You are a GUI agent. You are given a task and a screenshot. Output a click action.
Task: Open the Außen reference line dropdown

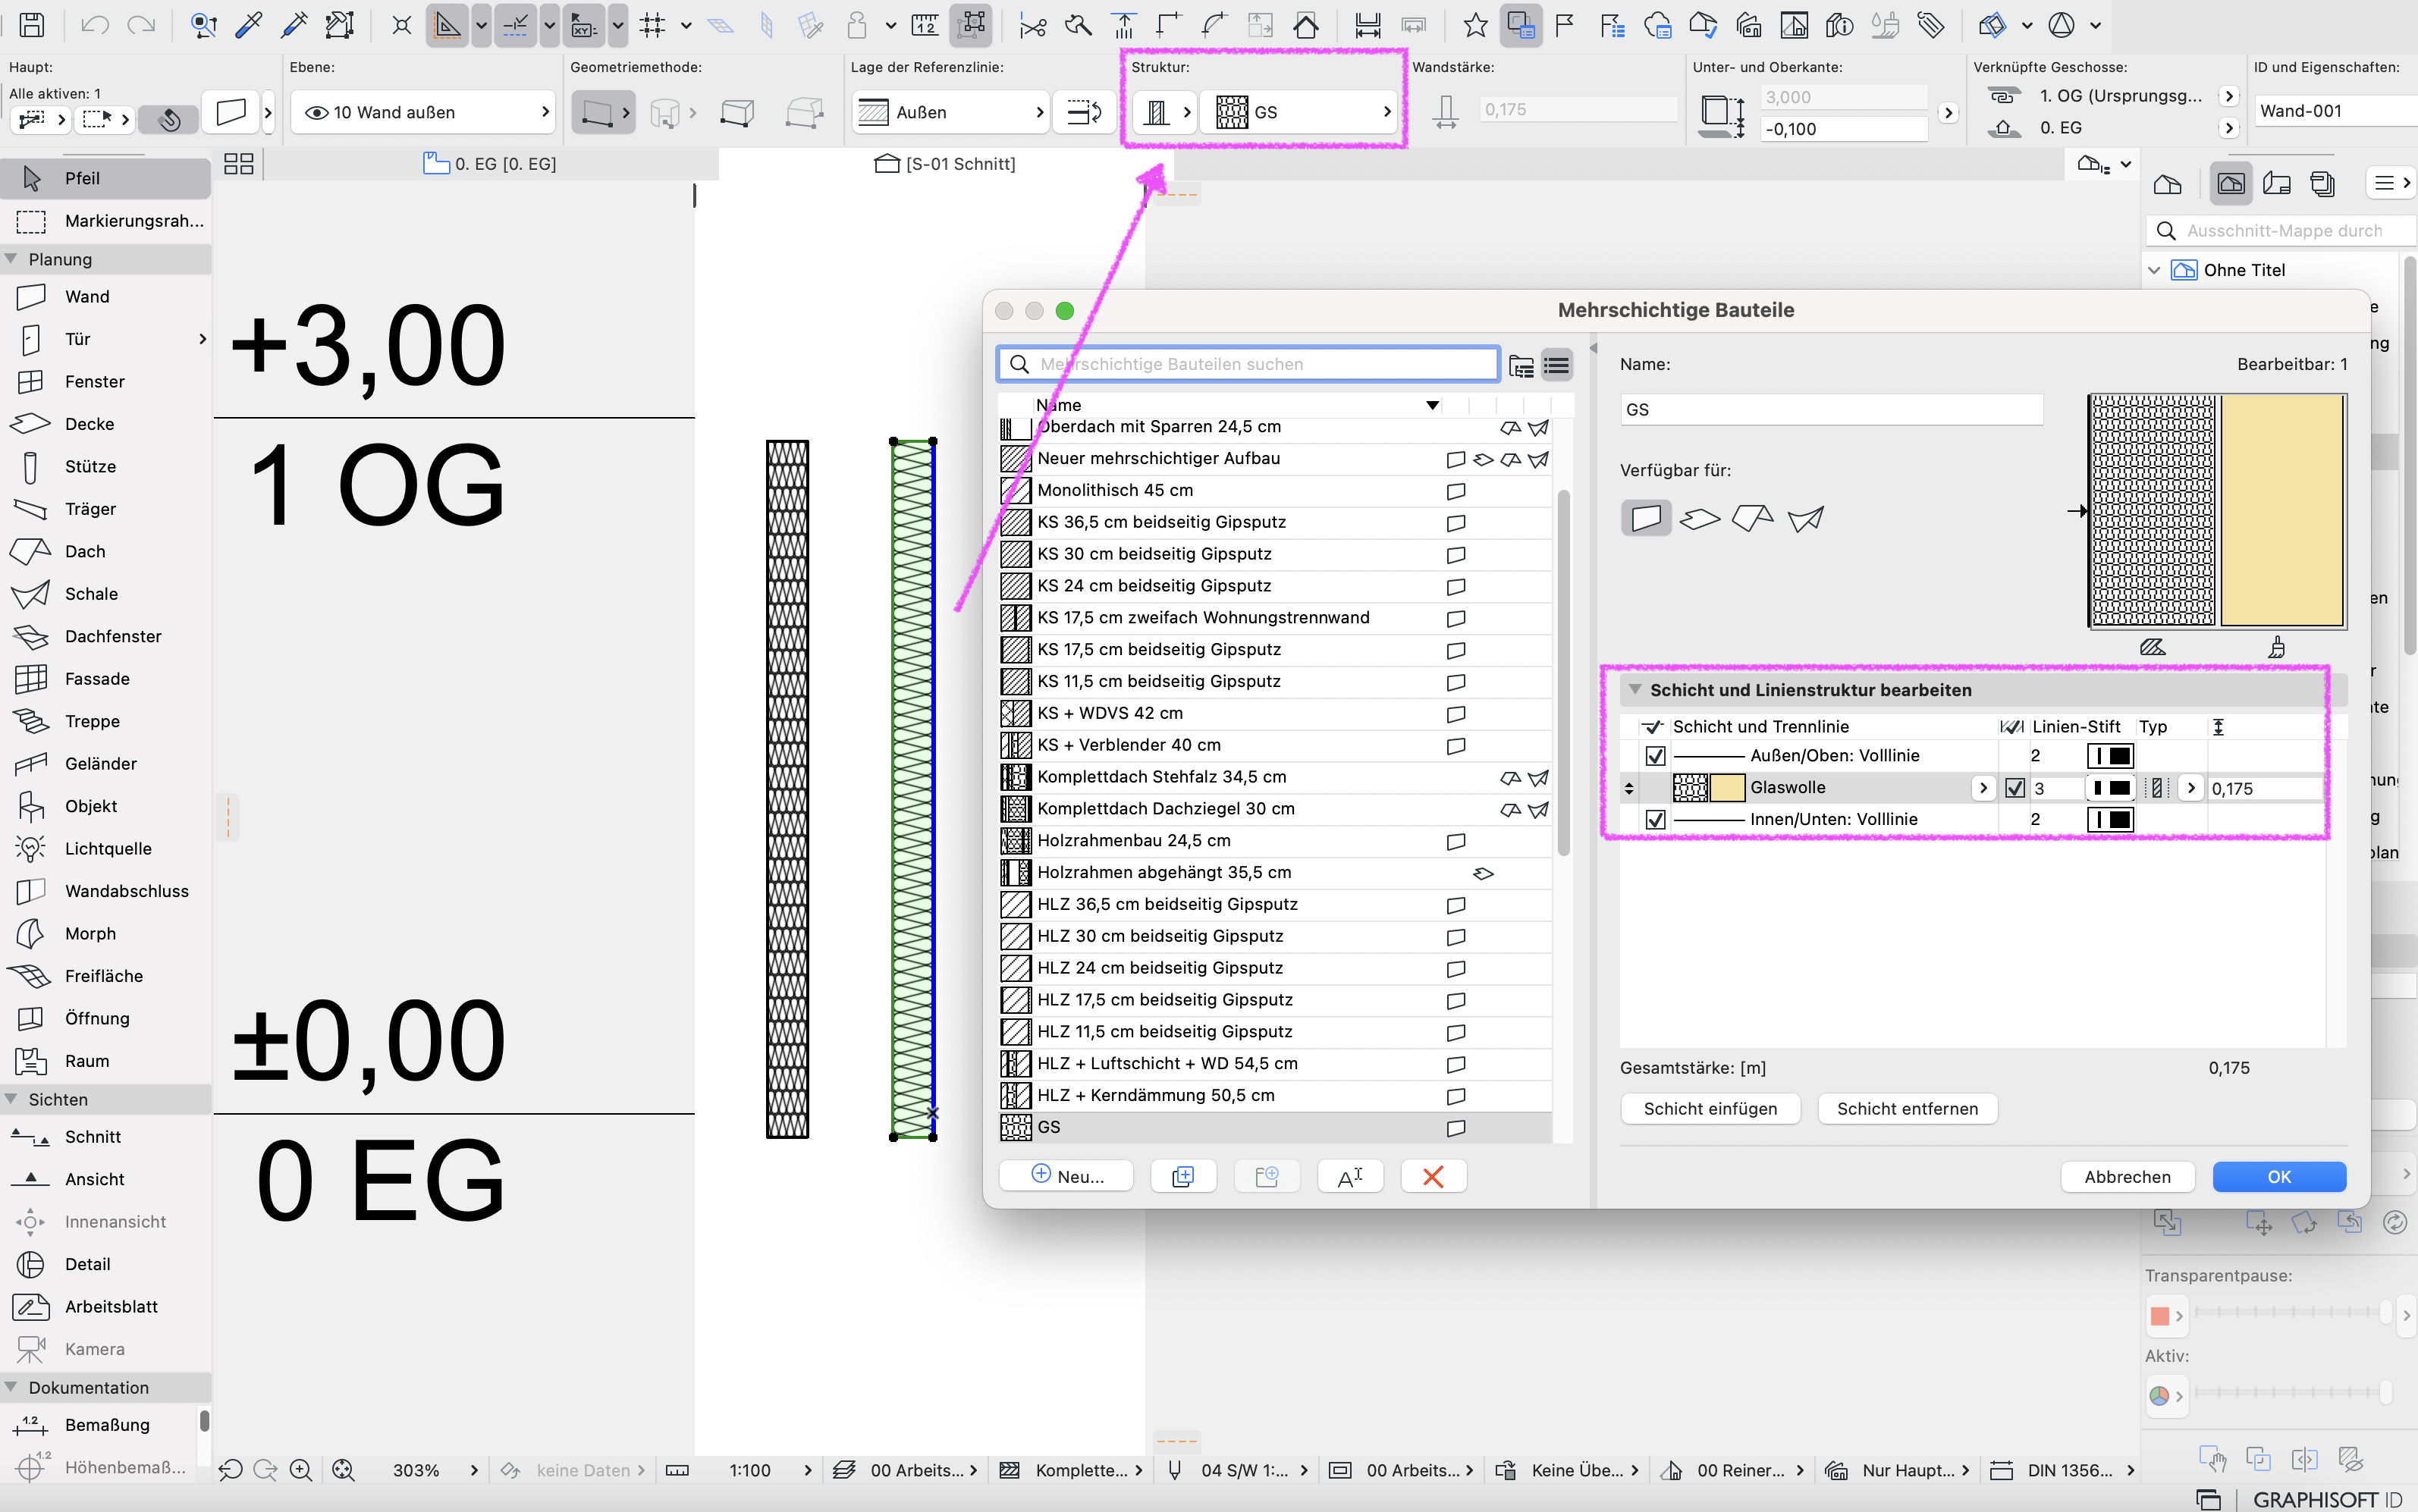click(x=951, y=112)
